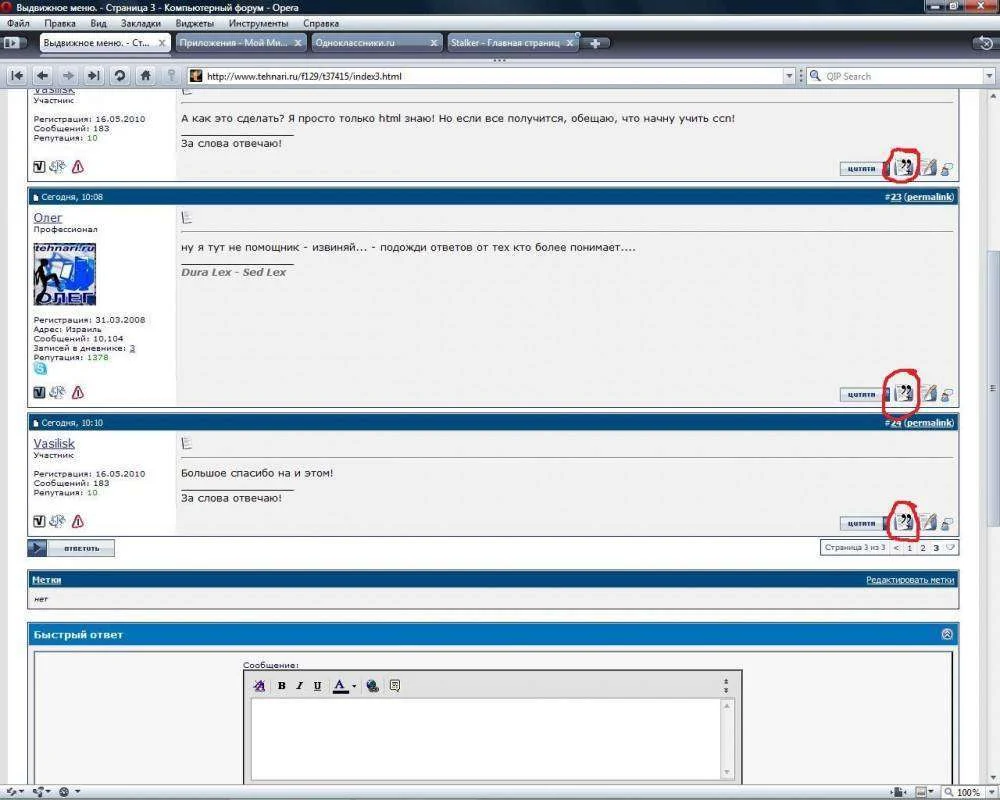Go back with the browser back arrow
Screen dimensions: 1000x800
tap(43, 76)
